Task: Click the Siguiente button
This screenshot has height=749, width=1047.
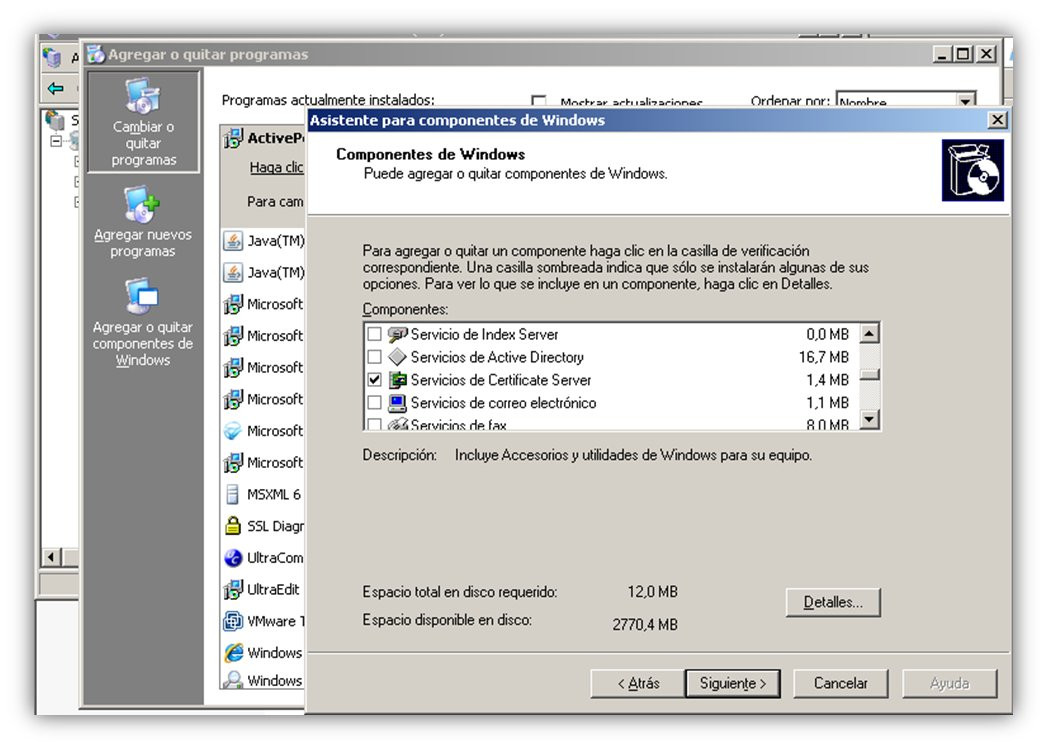Action: coord(732,684)
